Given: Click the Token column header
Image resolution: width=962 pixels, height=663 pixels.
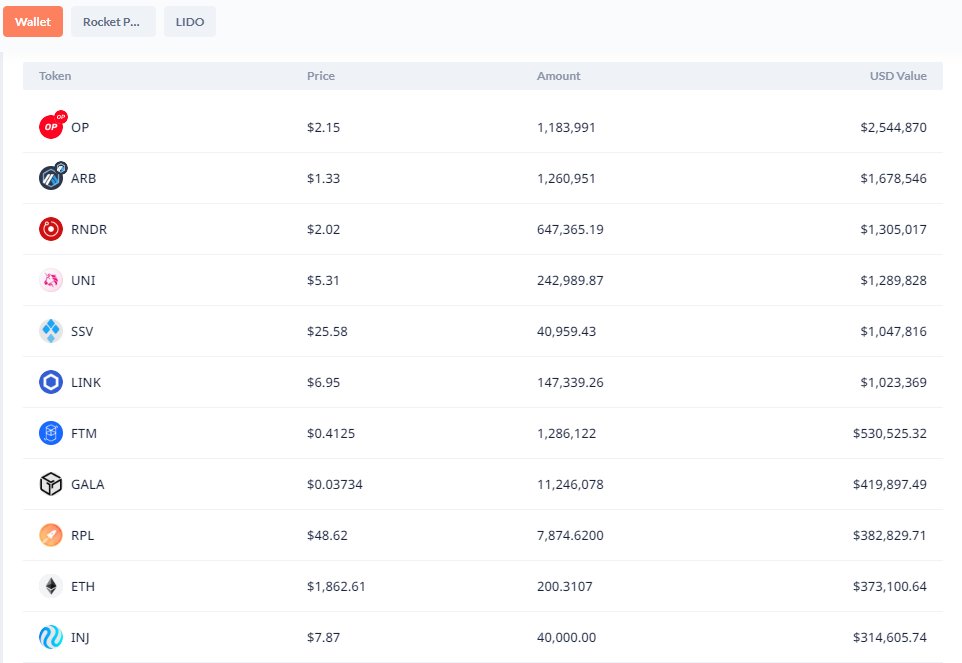Looking at the screenshot, I should 55,76.
